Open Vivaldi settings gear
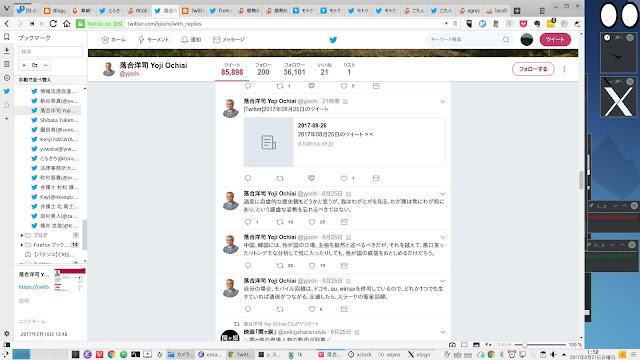This screenshot has width=640, height=360. point(7,333)
